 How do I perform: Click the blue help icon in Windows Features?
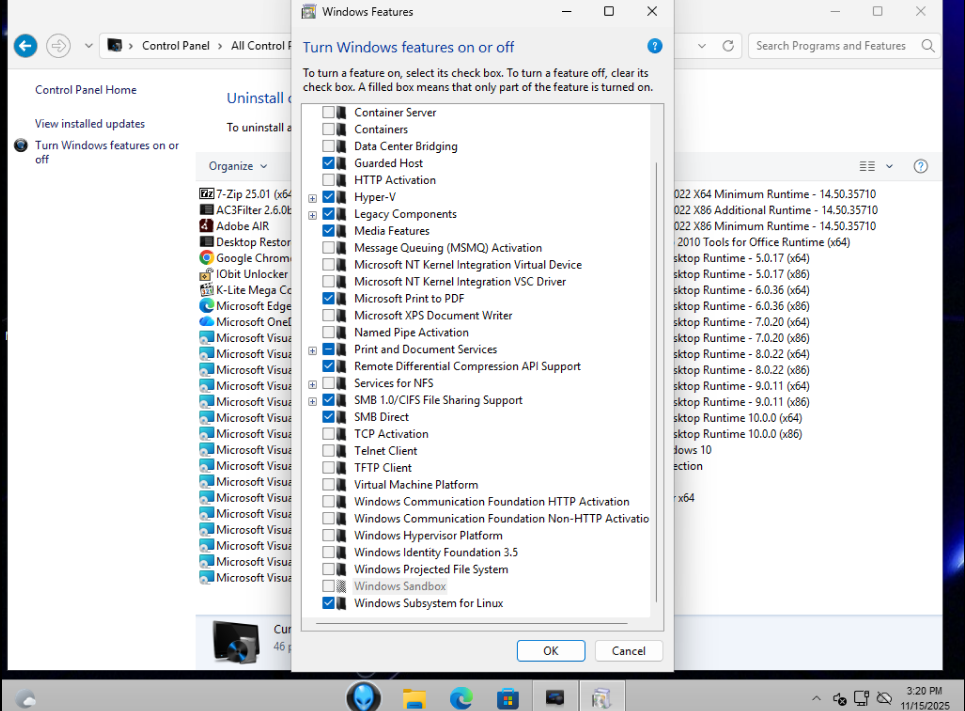click(x=655, y=47)
